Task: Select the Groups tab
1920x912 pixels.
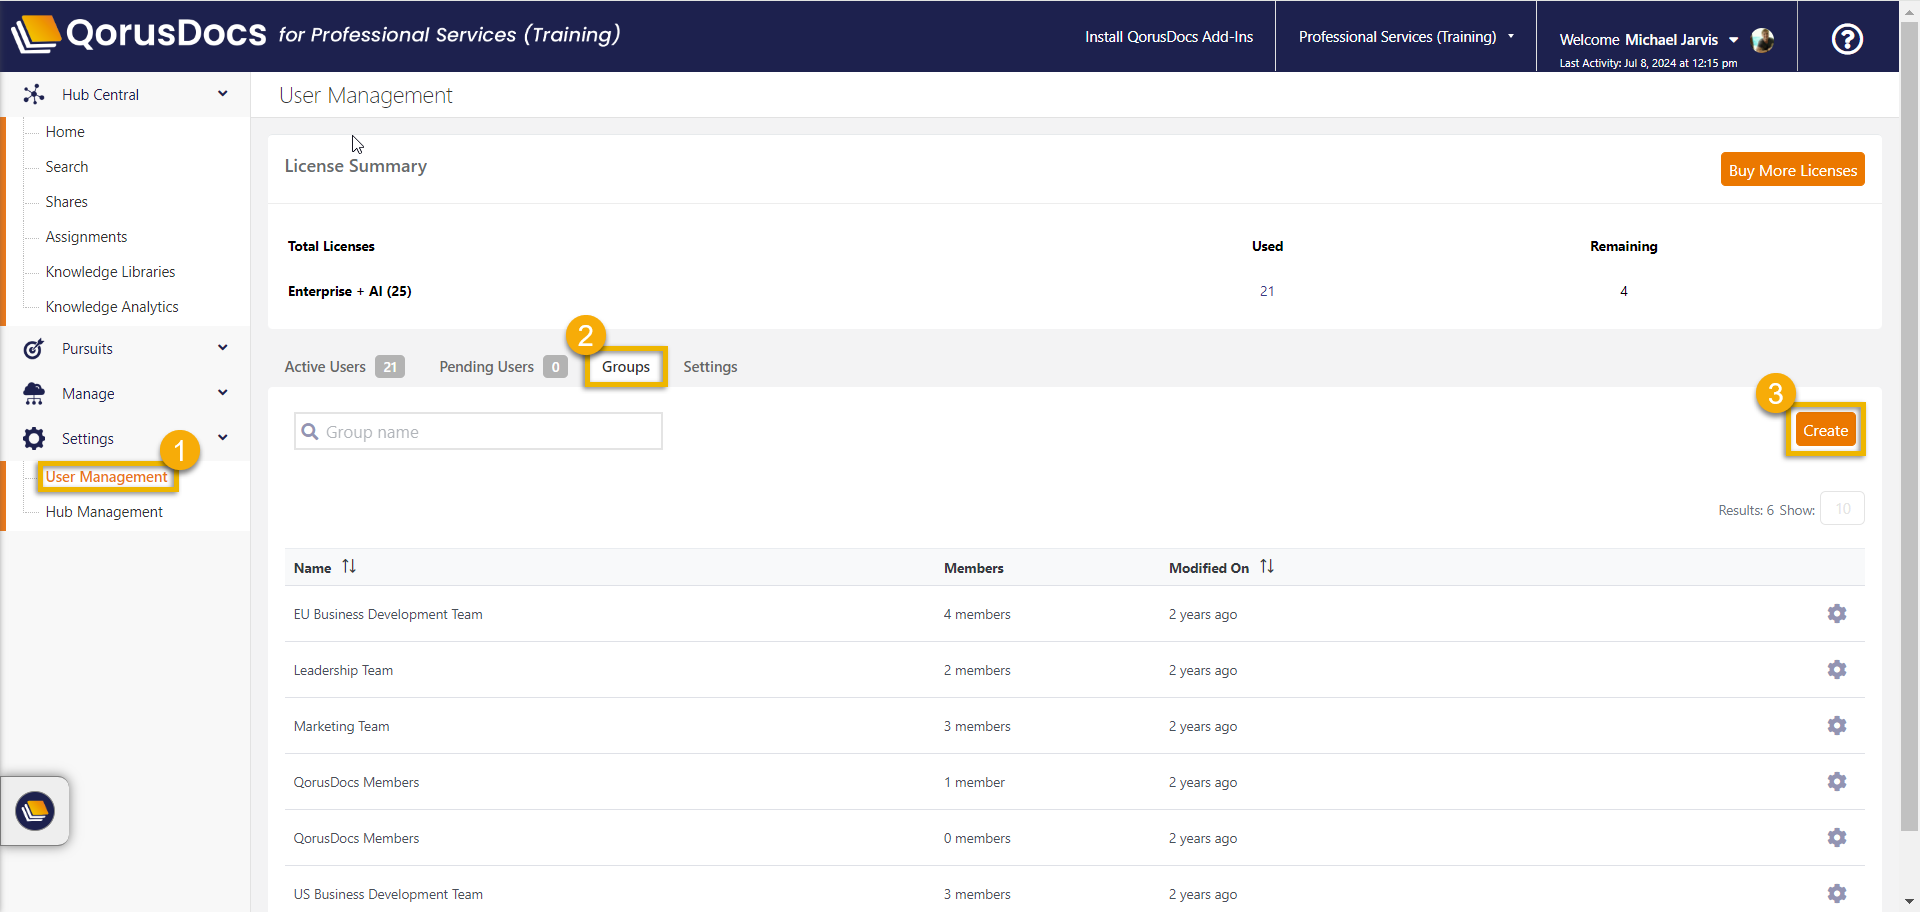Action: 626,367
